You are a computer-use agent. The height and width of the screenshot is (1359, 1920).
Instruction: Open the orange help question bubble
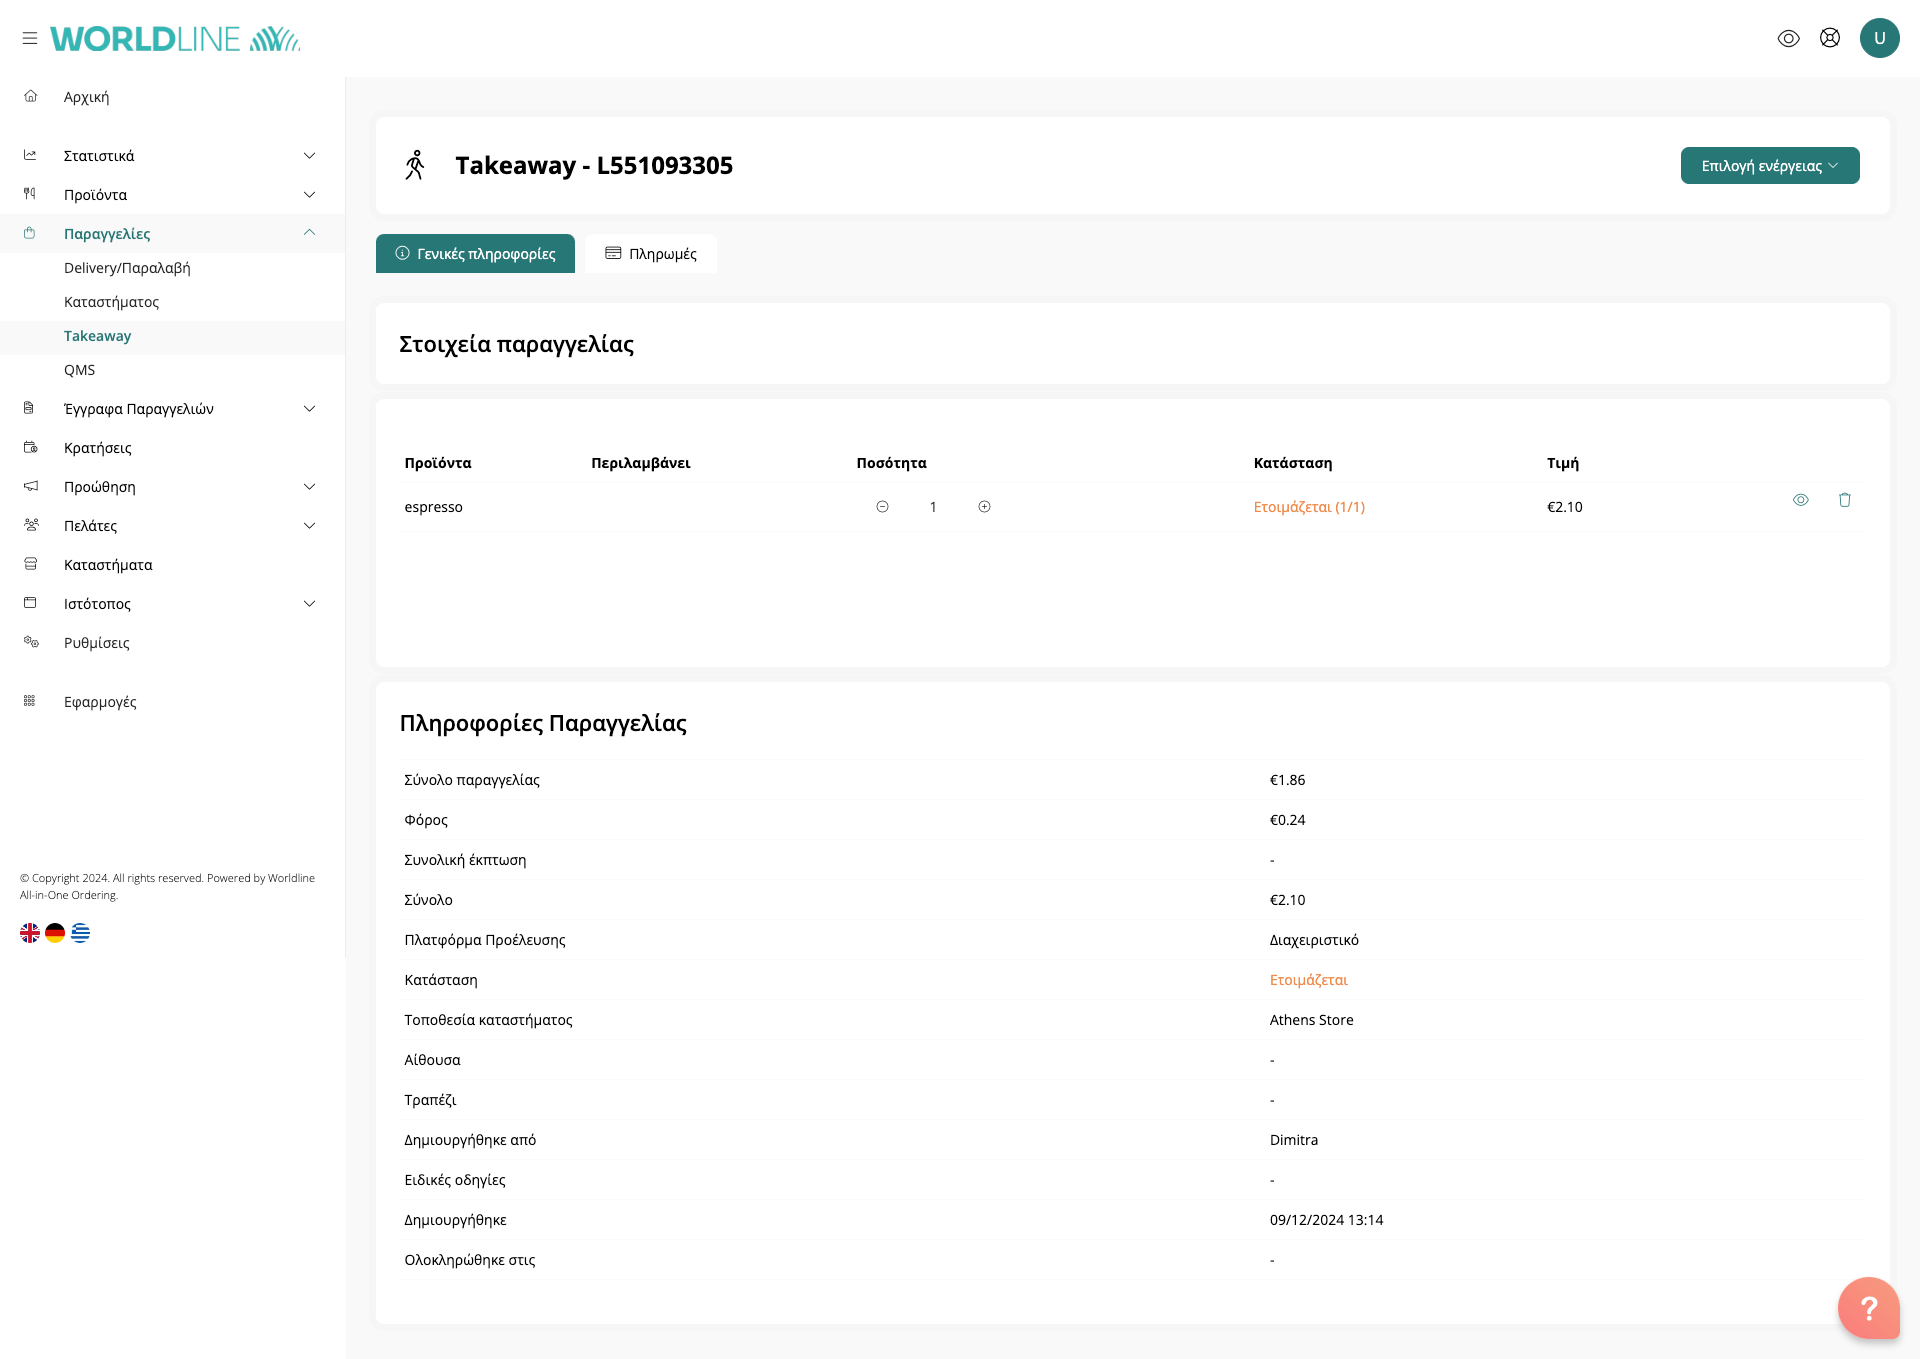[x=1868, y=1307]
